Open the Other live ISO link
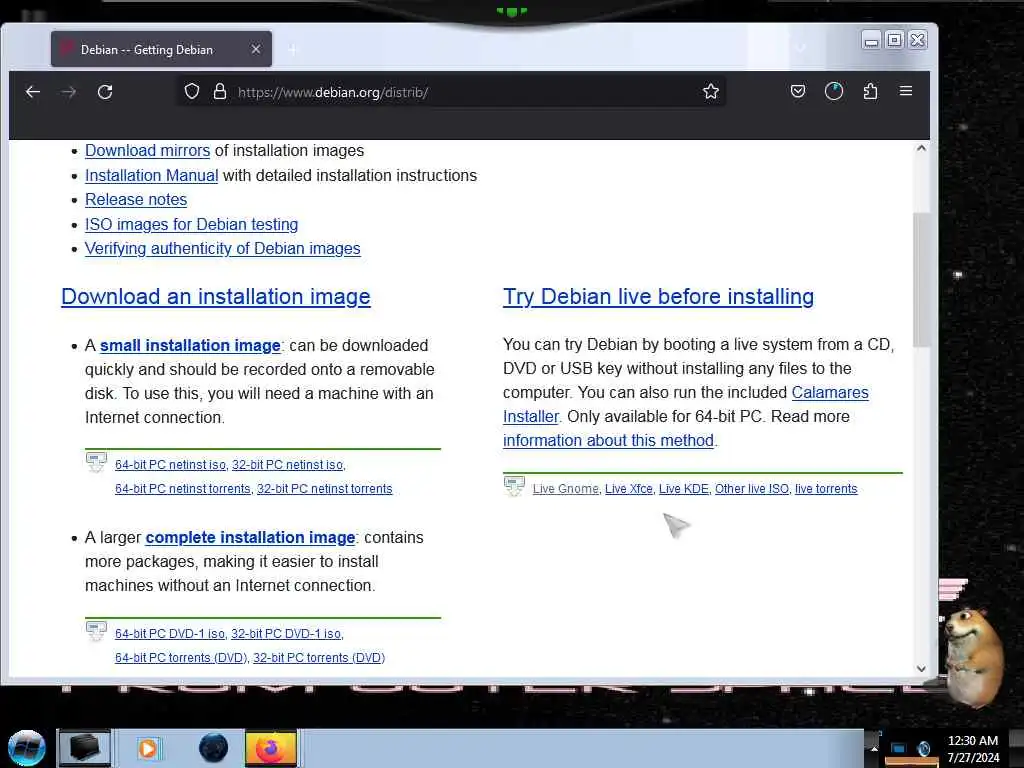The width and height of the screenshot is (1024, 768). click(x=752, y=489)
